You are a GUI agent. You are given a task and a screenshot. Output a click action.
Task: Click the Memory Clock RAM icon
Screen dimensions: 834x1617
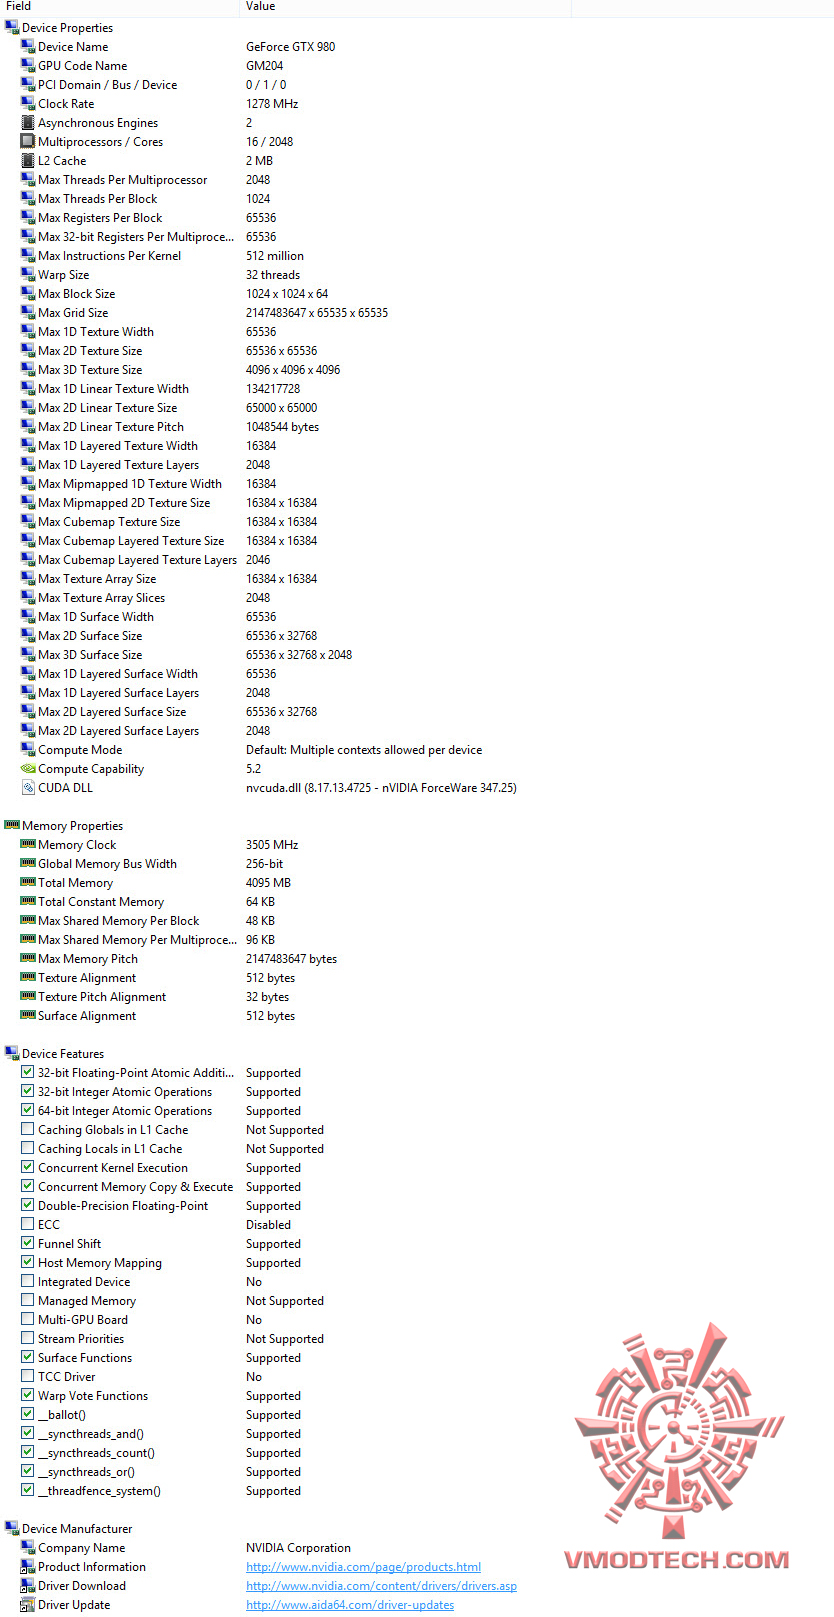tap(28, 844)
